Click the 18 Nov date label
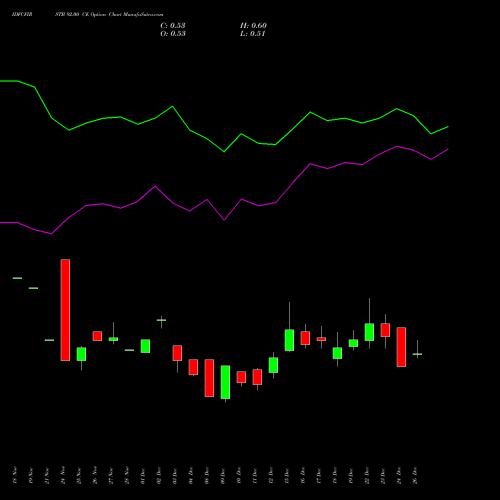The image size is (500, 500). point(15,475)
